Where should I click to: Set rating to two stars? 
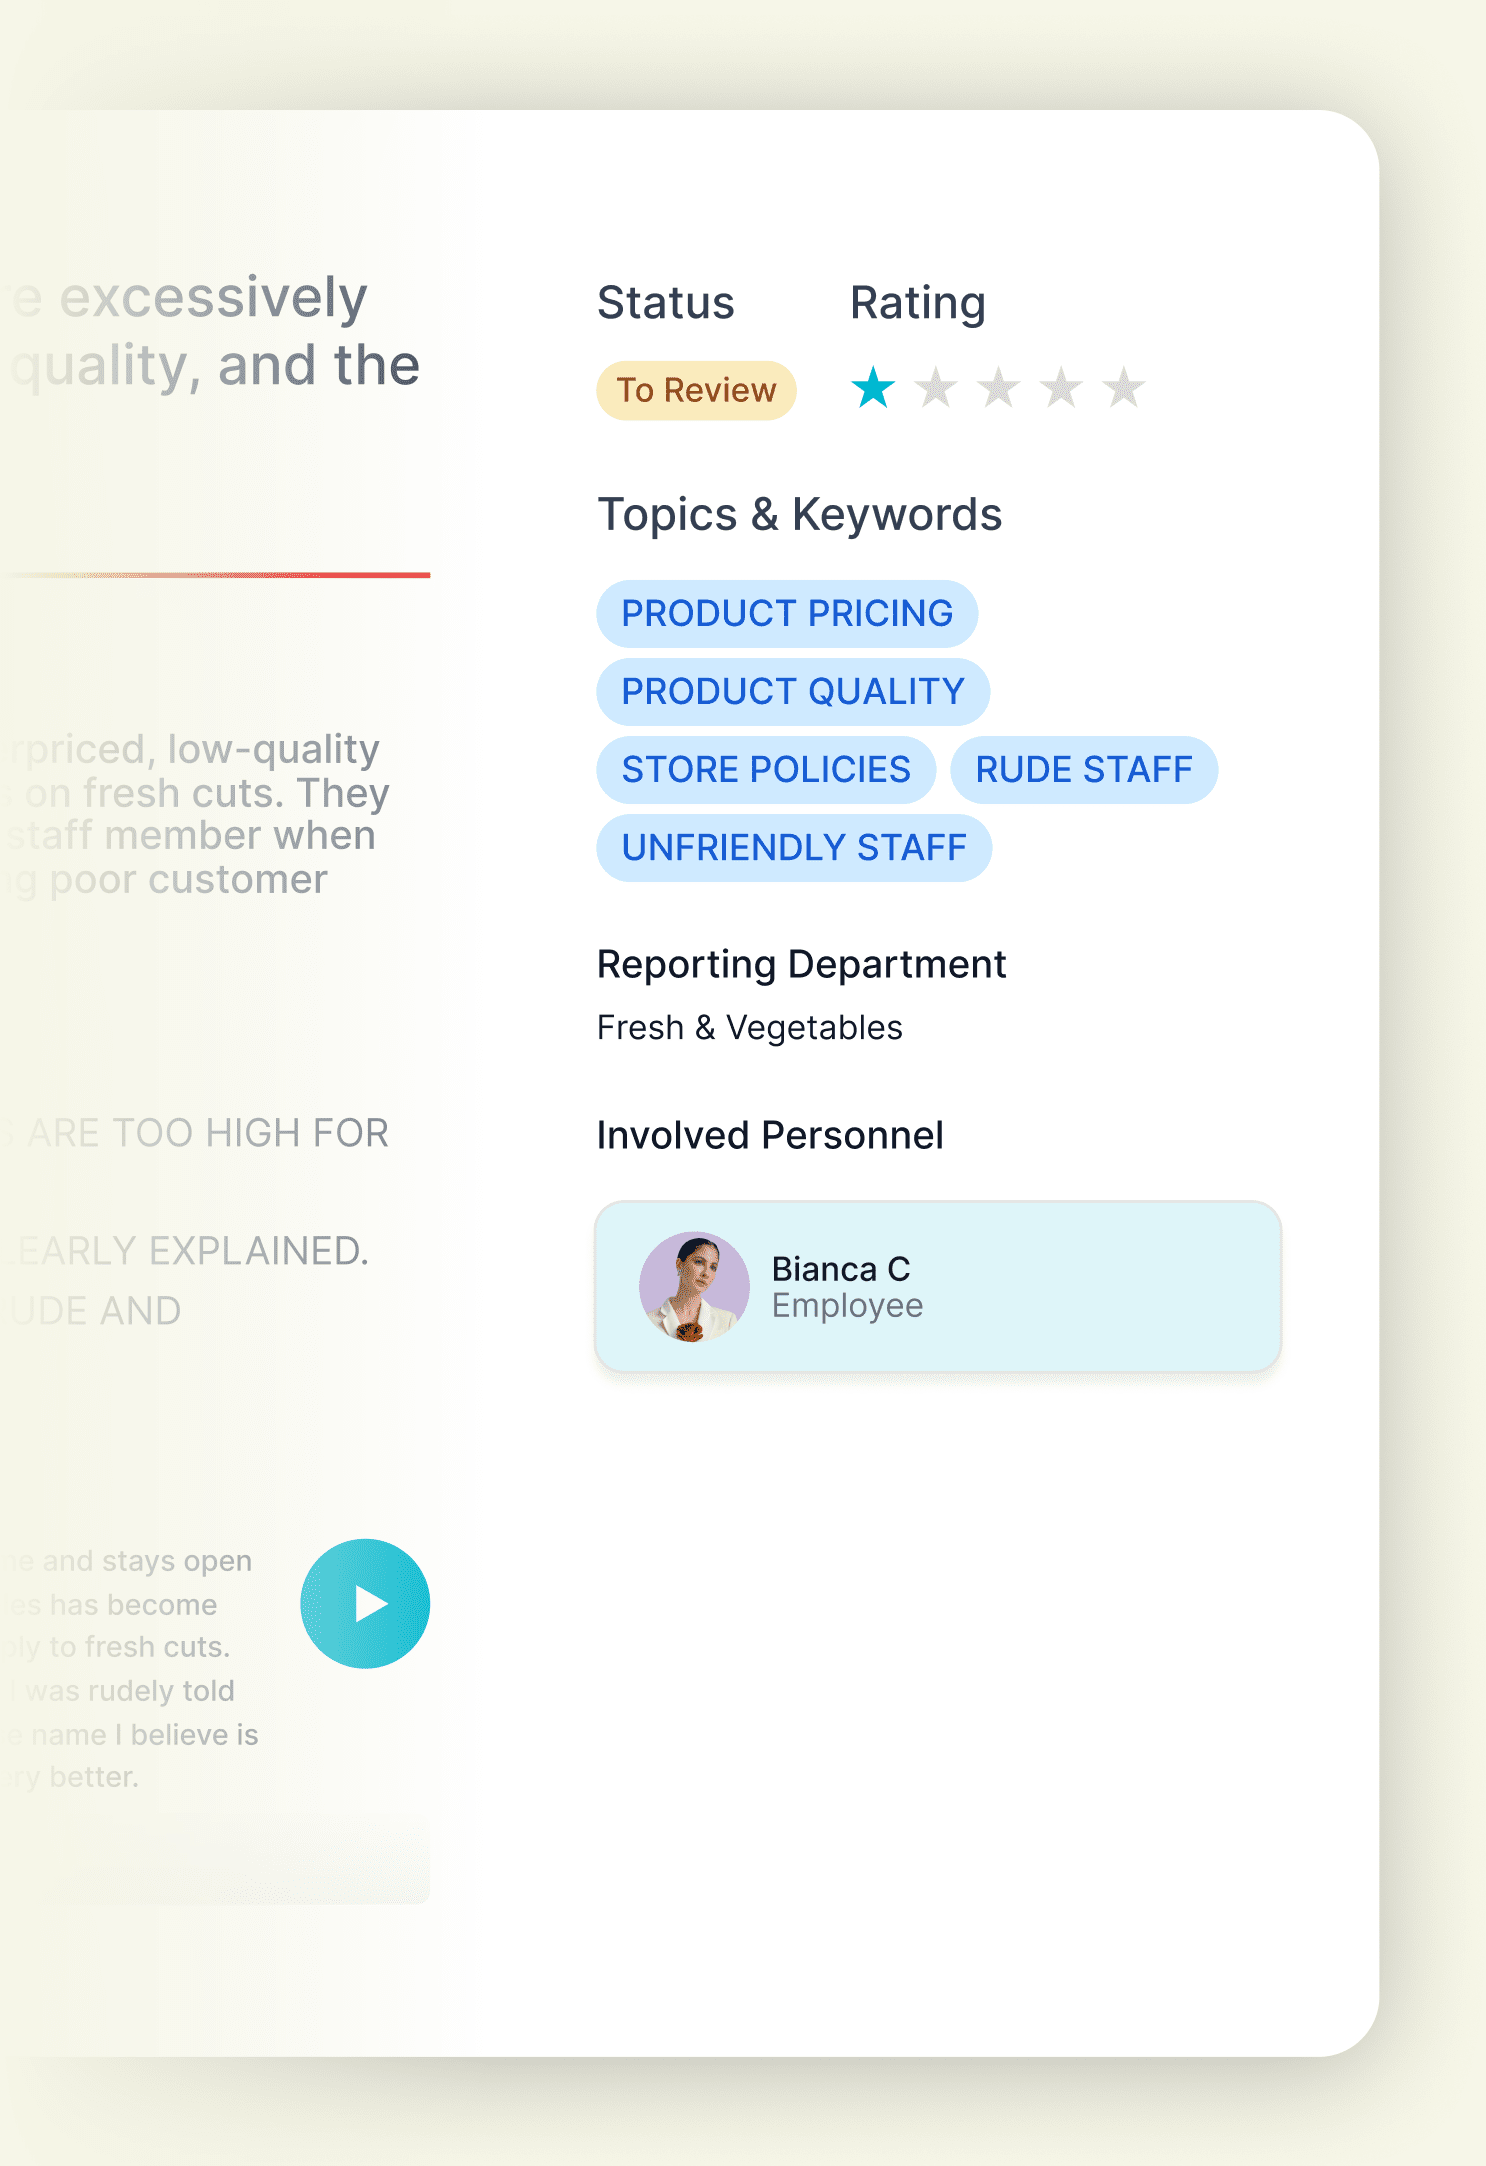(936, 388)
